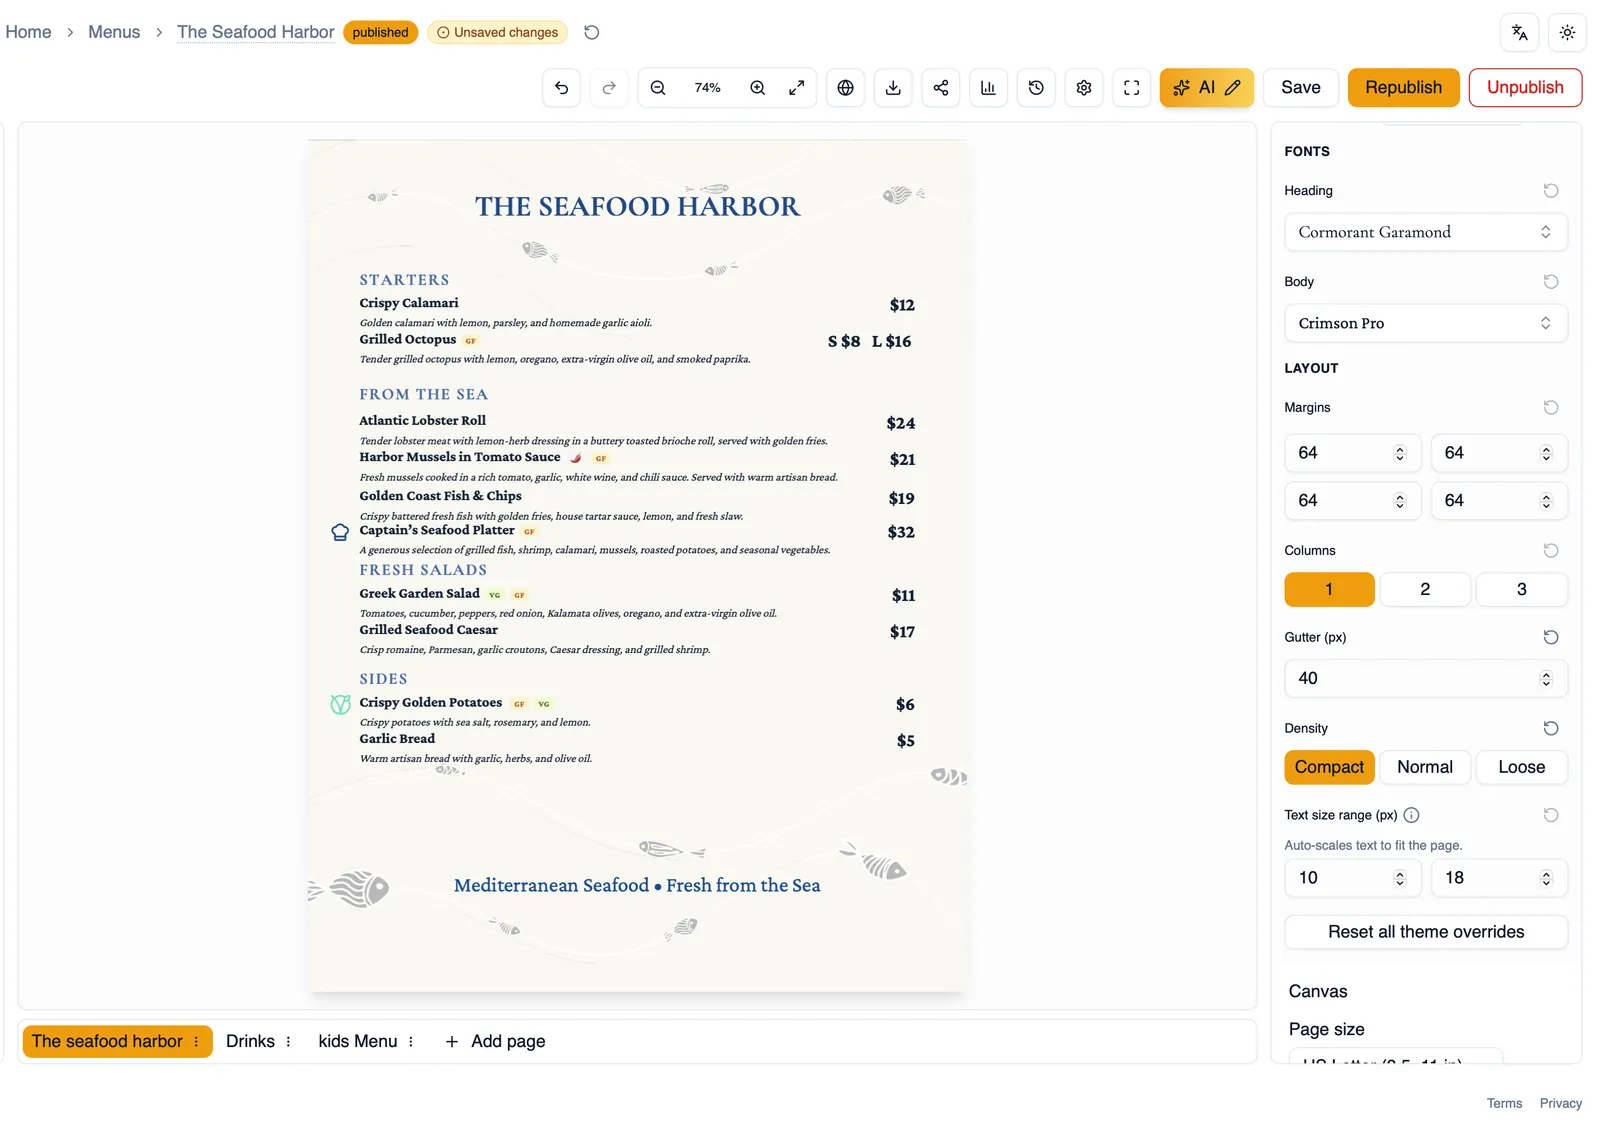The image size is (1600, 1125).
Task: Switch to the kids Menu page tab
Action: click(x=358, y=1042)
